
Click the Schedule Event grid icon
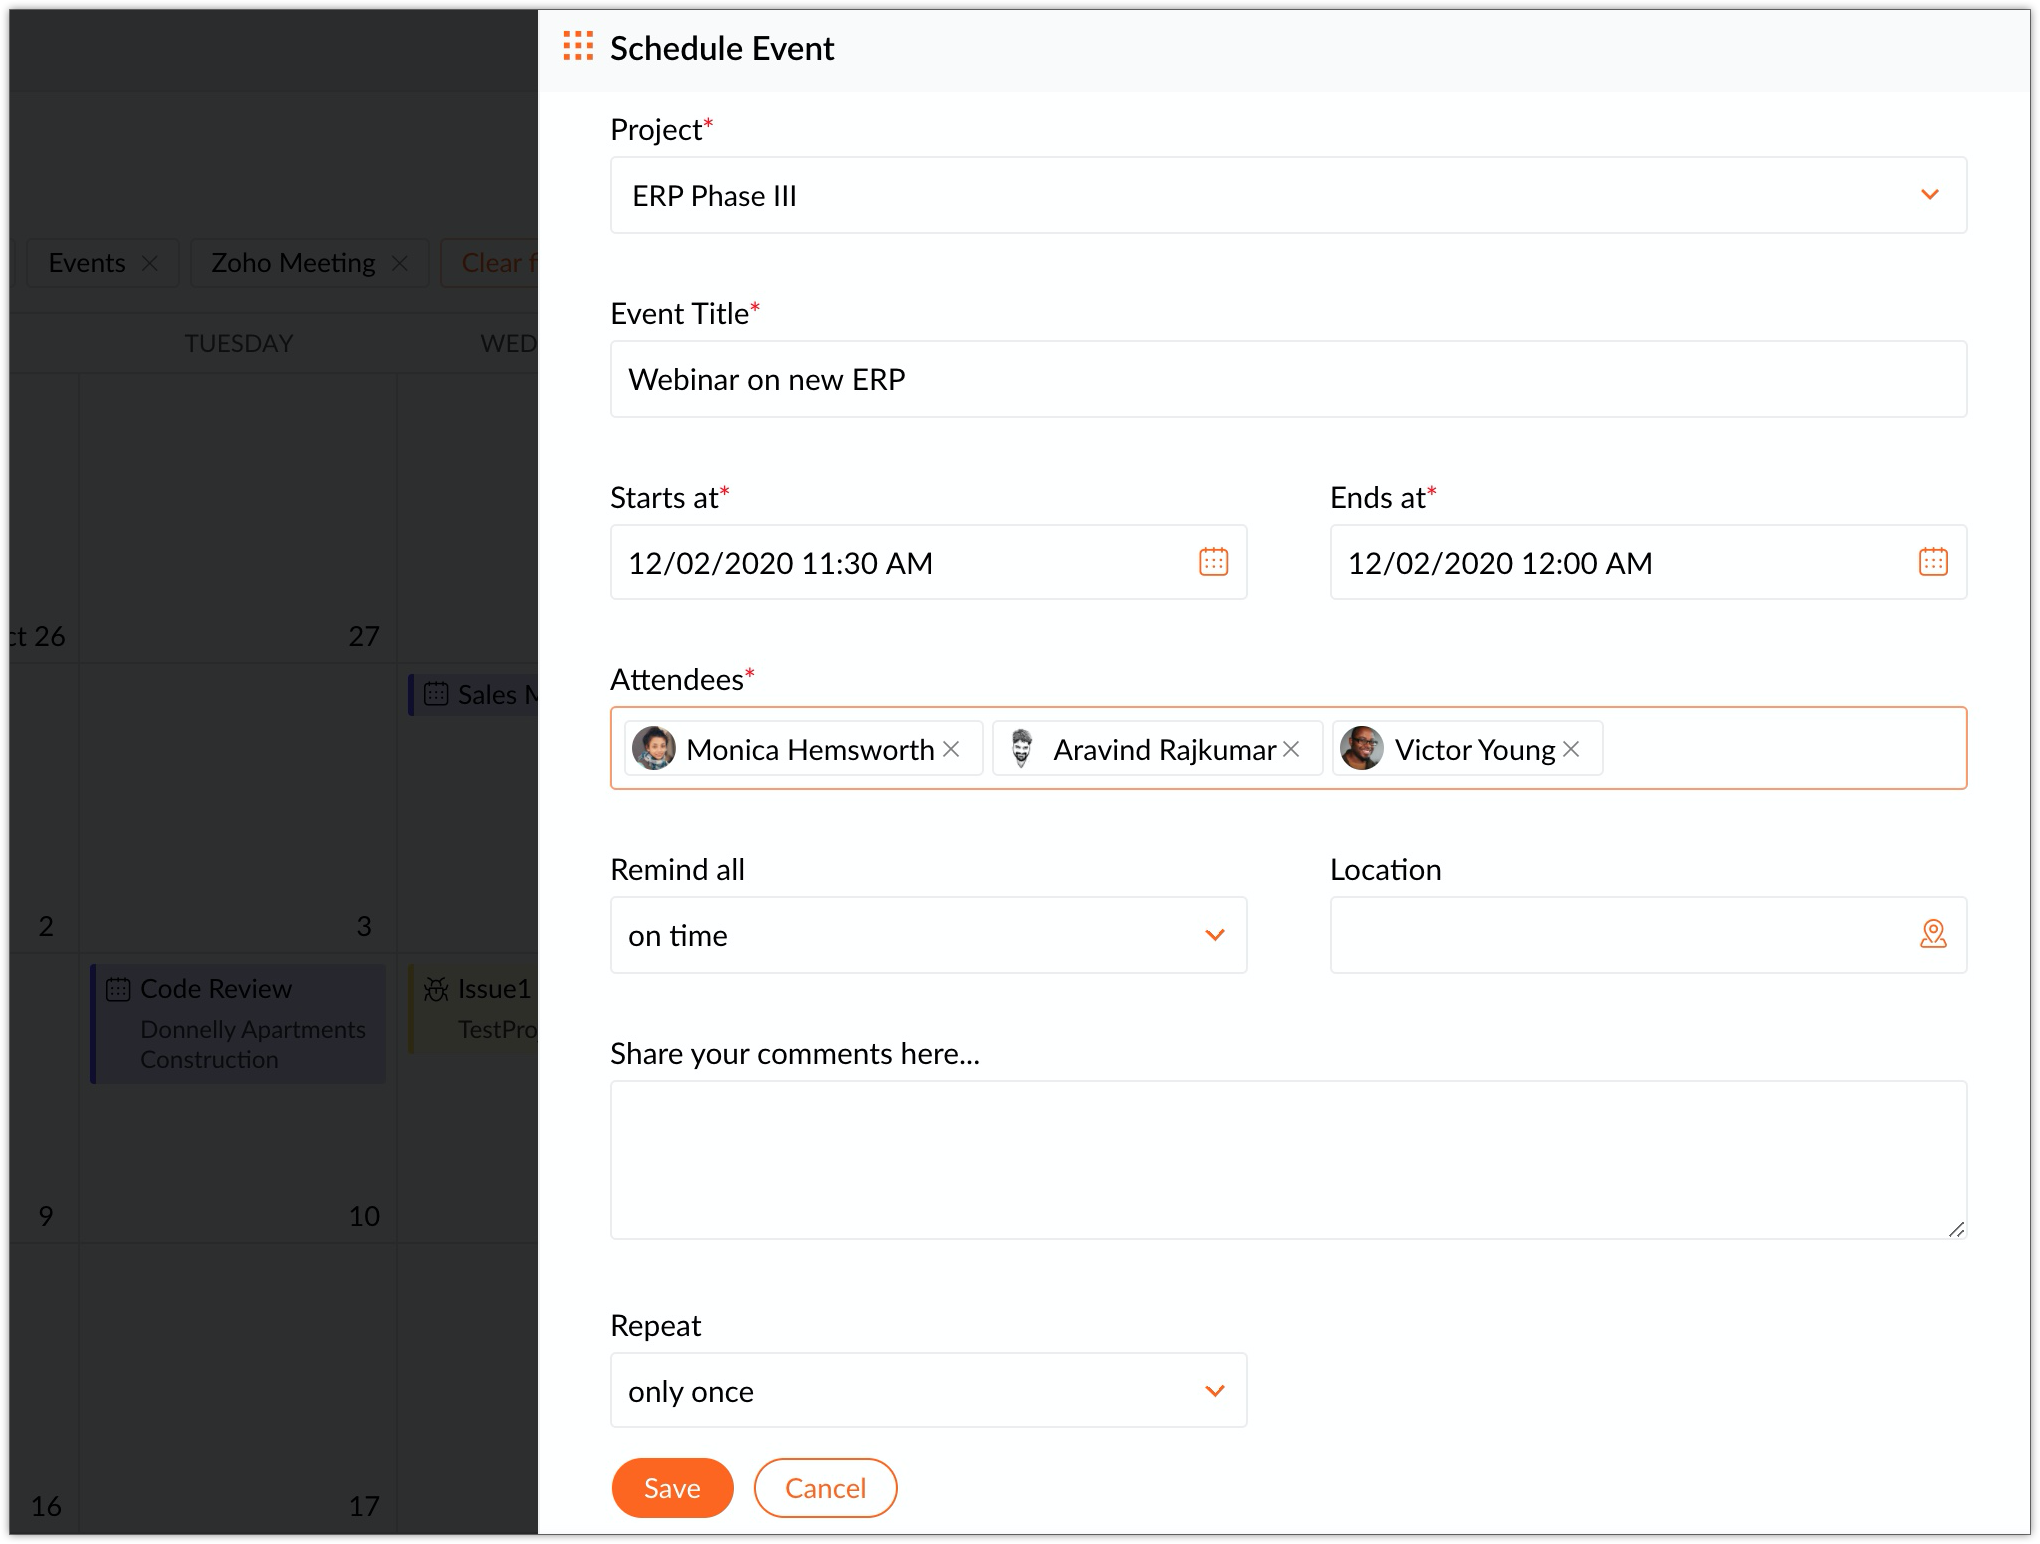(578, 47)
